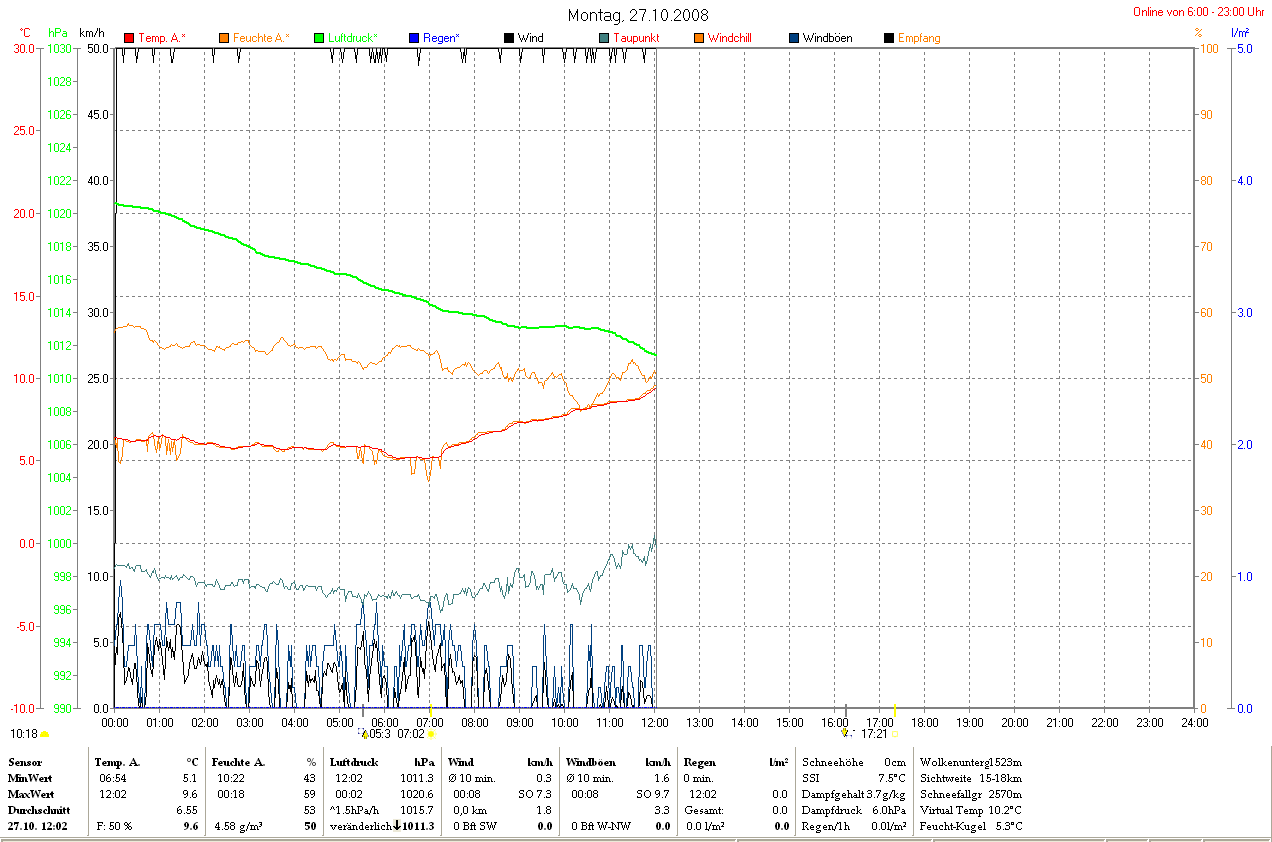The height and width of the screenshot is (842, 1272).
Task: Click the MaxWert row label
Action: coord(30,794)
